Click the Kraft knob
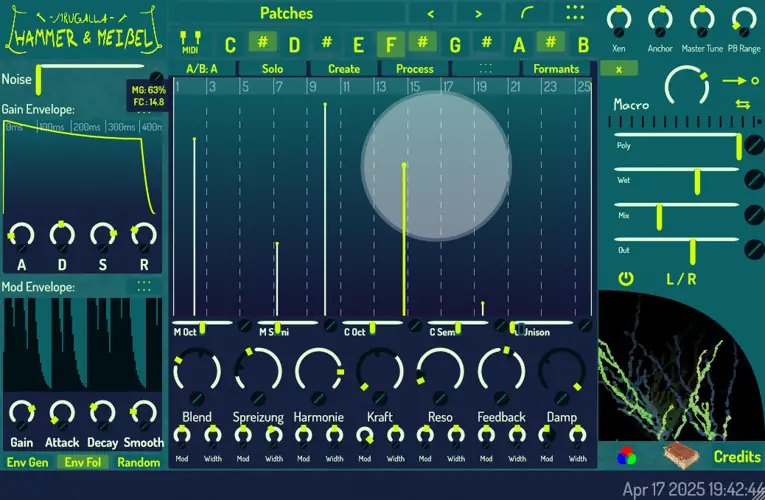Screen dimensions: 765x500 380,372
